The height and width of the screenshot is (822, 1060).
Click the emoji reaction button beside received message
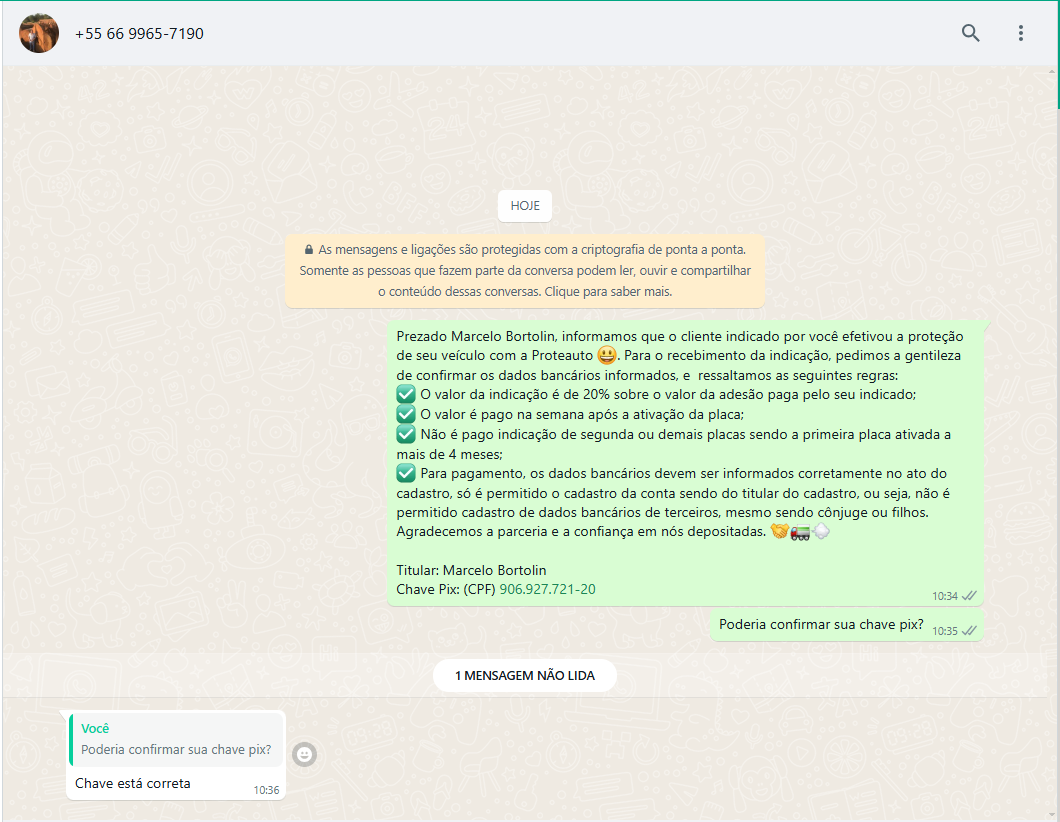click(x=304, y=754)
